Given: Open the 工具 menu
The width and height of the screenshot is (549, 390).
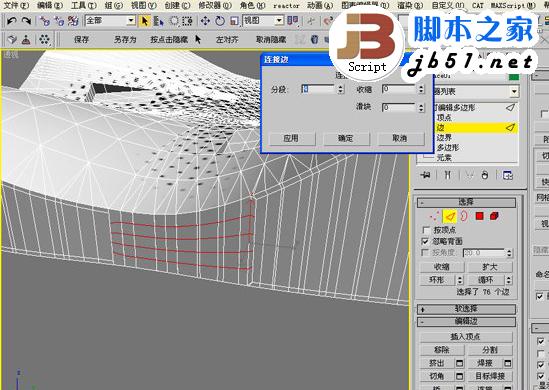Looking at the screenshot, I should pos(84,6).
